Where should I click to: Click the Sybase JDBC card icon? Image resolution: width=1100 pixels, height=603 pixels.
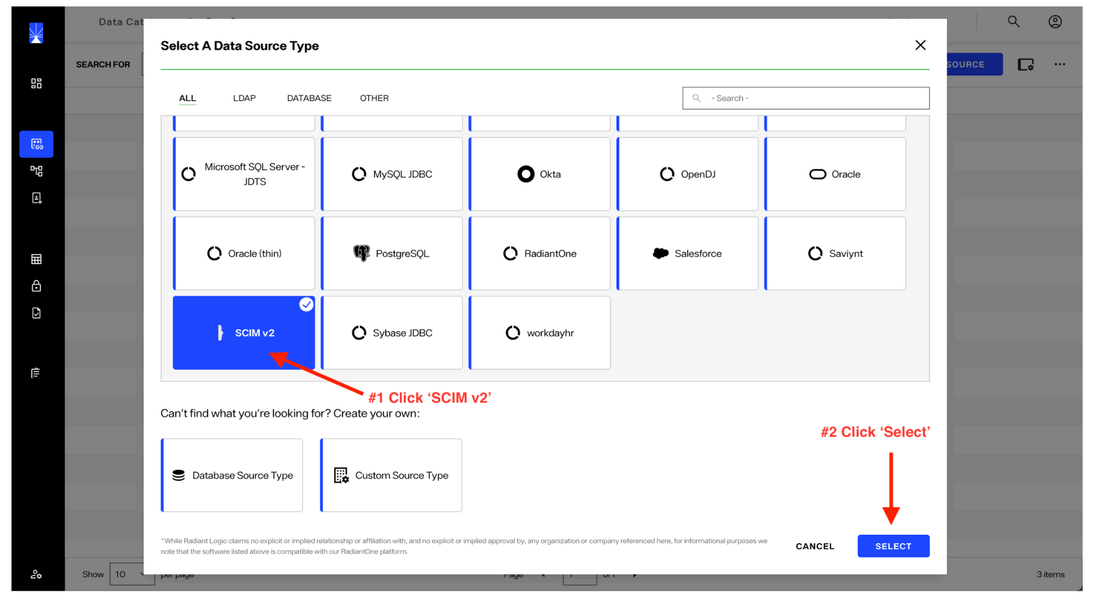tap(358, 332)
